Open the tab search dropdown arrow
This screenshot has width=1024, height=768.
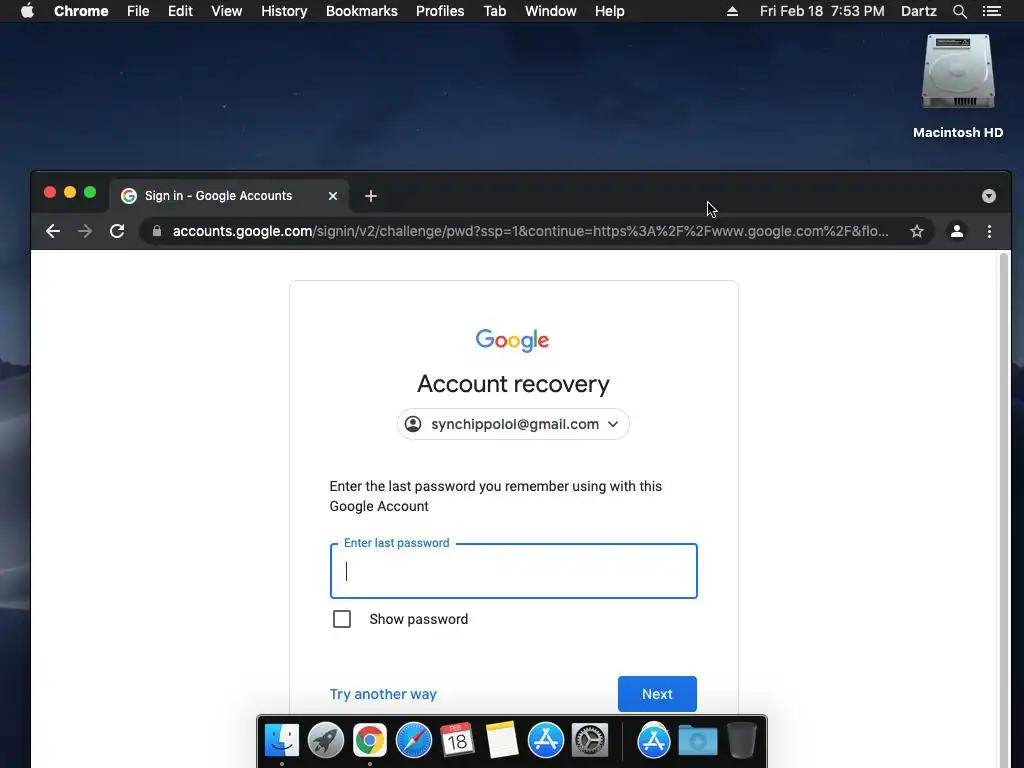[989, 196]
